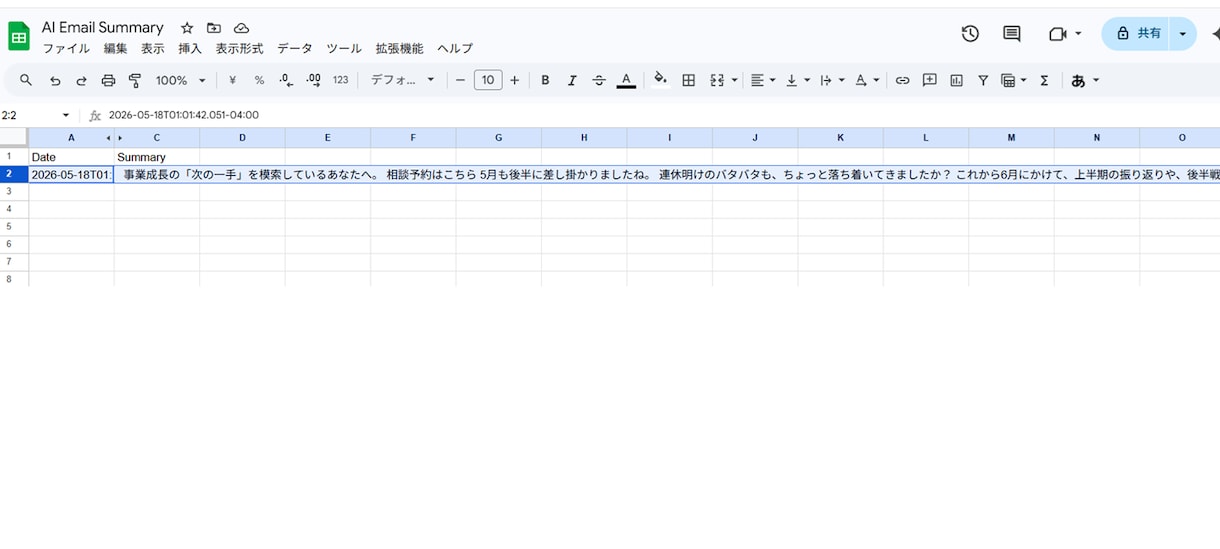
Task: Print the spreadsheet
Action: (x=108, y=80)
